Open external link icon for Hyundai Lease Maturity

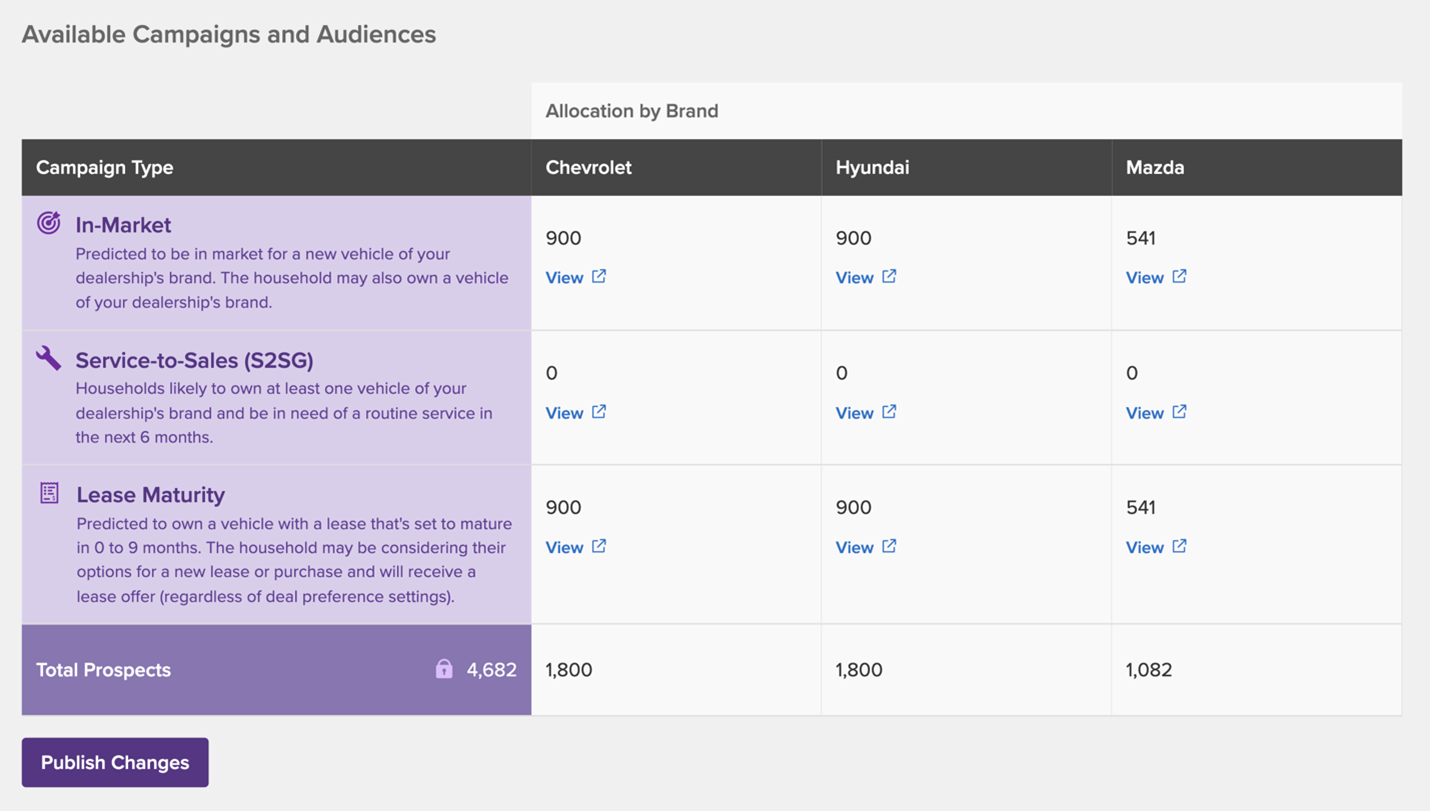pos(889,546)
